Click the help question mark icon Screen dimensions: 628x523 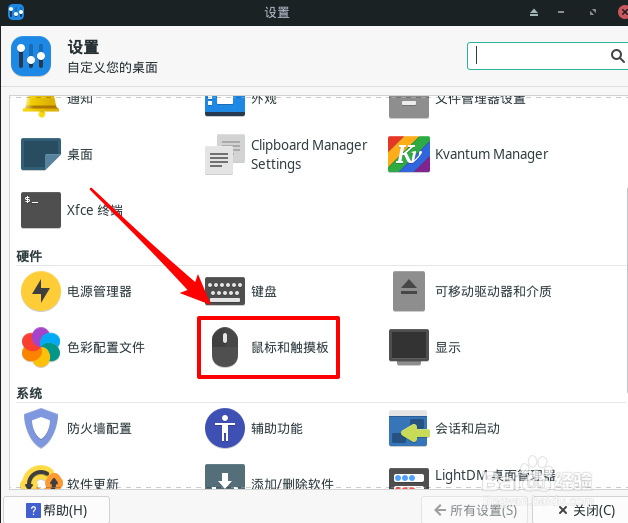[x=33, y=511]
